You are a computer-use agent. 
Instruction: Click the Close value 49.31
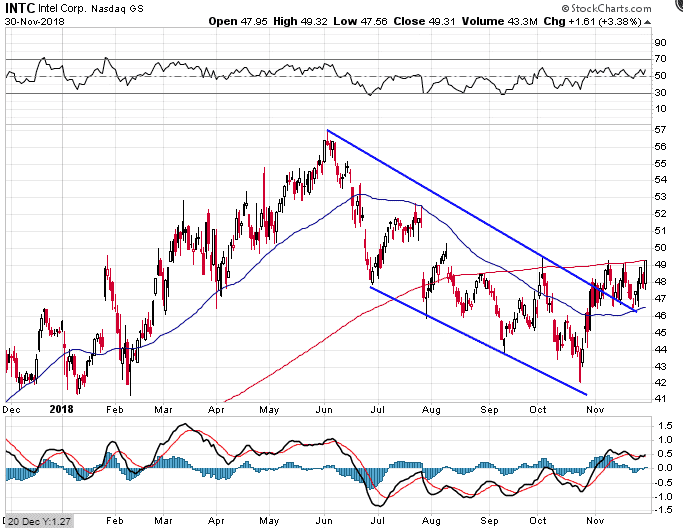tap(442, 21)
